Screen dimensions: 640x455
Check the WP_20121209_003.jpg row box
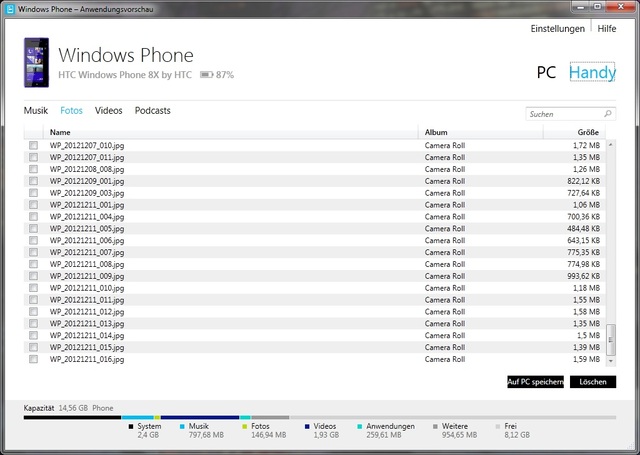pyautogui.click(x=33, y=193)
